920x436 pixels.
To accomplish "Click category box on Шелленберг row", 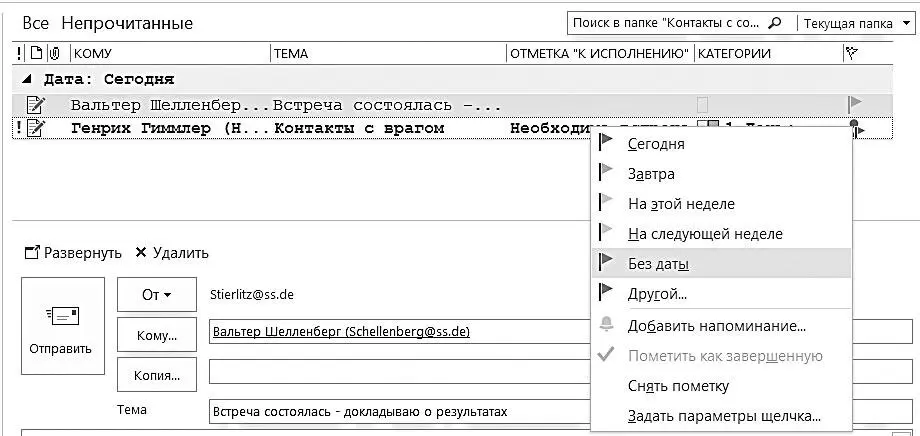I will (702, 104).
